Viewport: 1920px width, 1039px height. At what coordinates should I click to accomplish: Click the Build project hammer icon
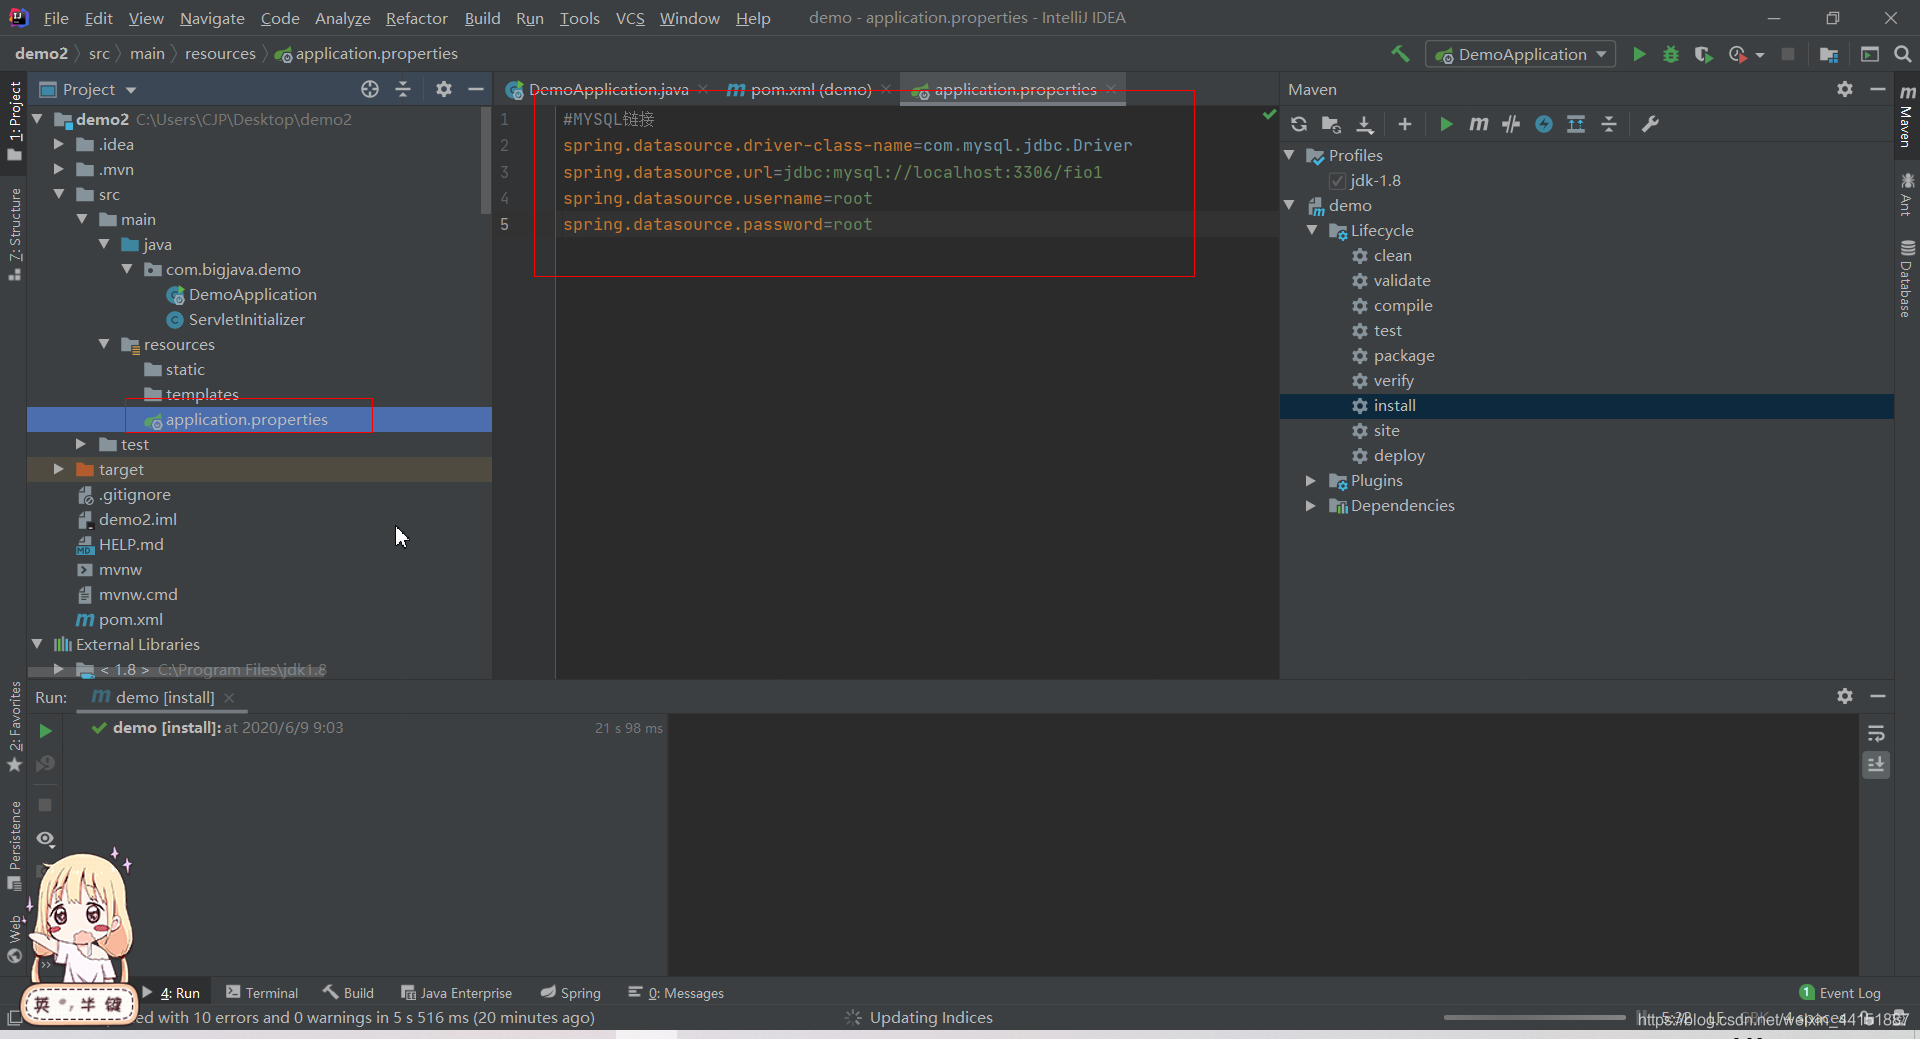click(x=1400, y=54)
